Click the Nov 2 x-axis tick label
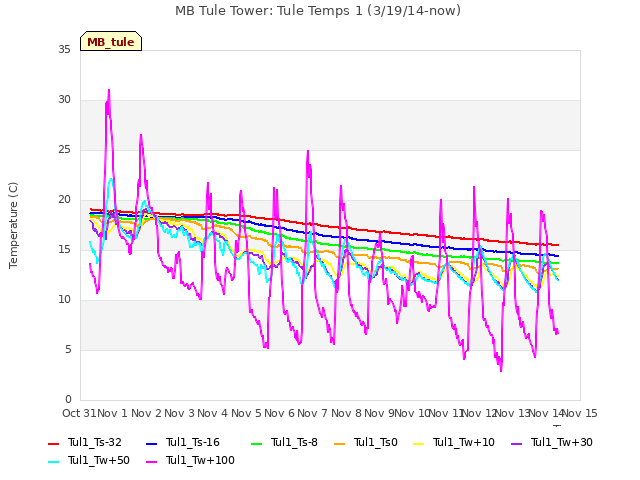 (147, 413)
